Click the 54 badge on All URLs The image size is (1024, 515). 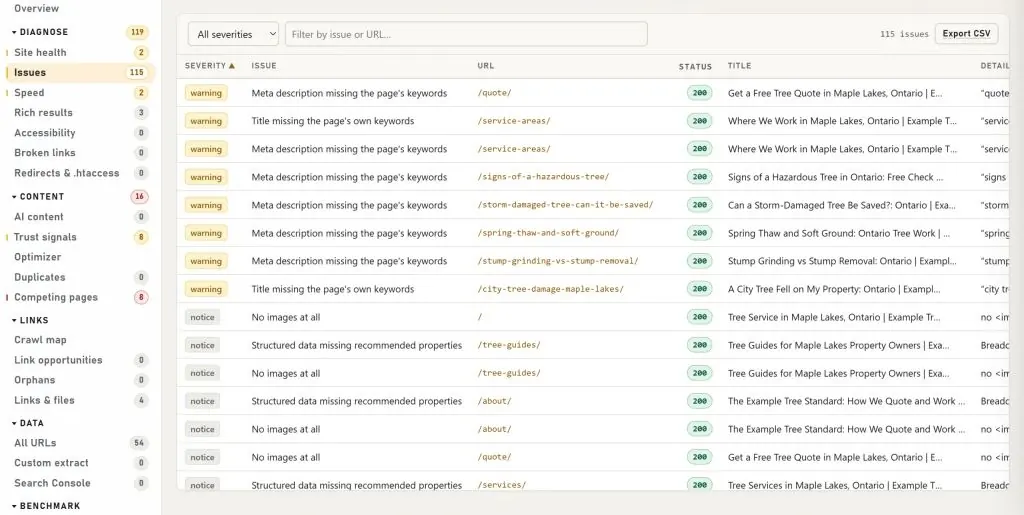click(139, 443)
